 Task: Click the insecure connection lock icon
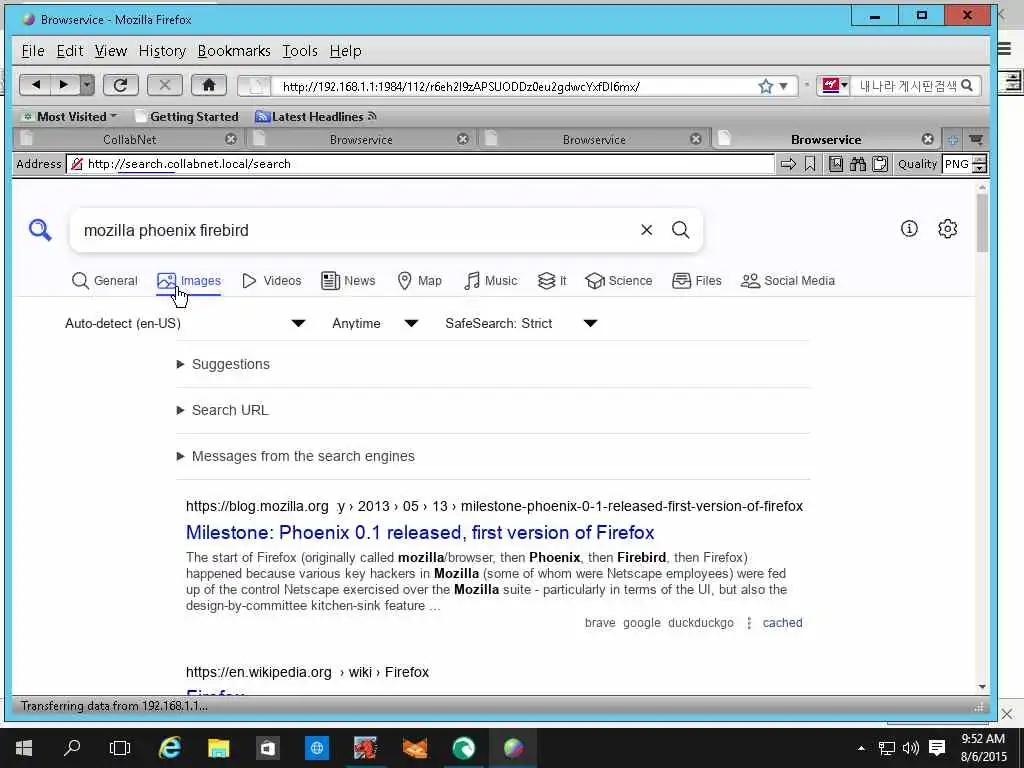tap(76, 164)
